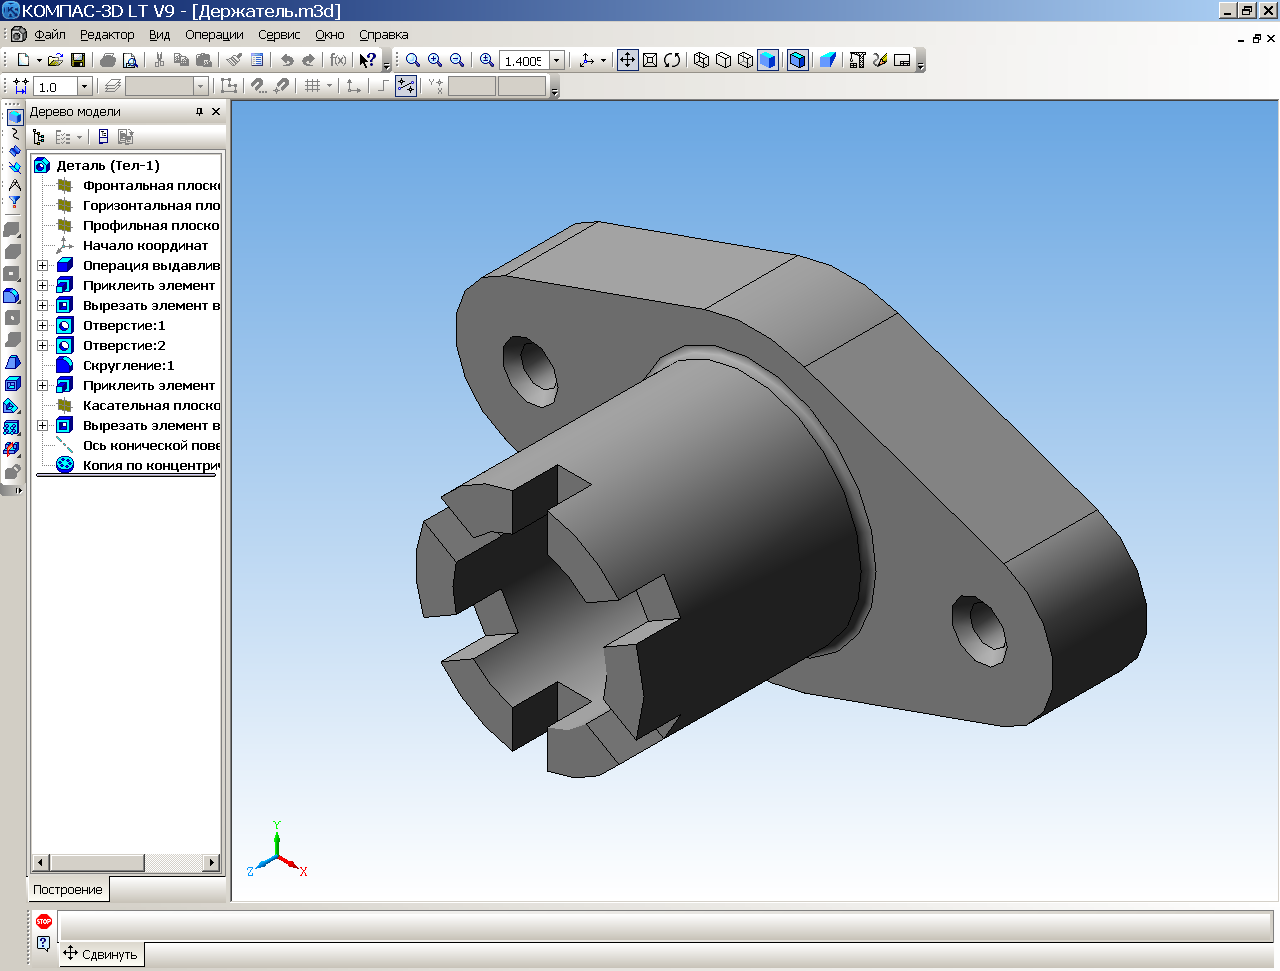Click the Show all (fit view) icon
1280x971 pixels.
pos(650,61)
